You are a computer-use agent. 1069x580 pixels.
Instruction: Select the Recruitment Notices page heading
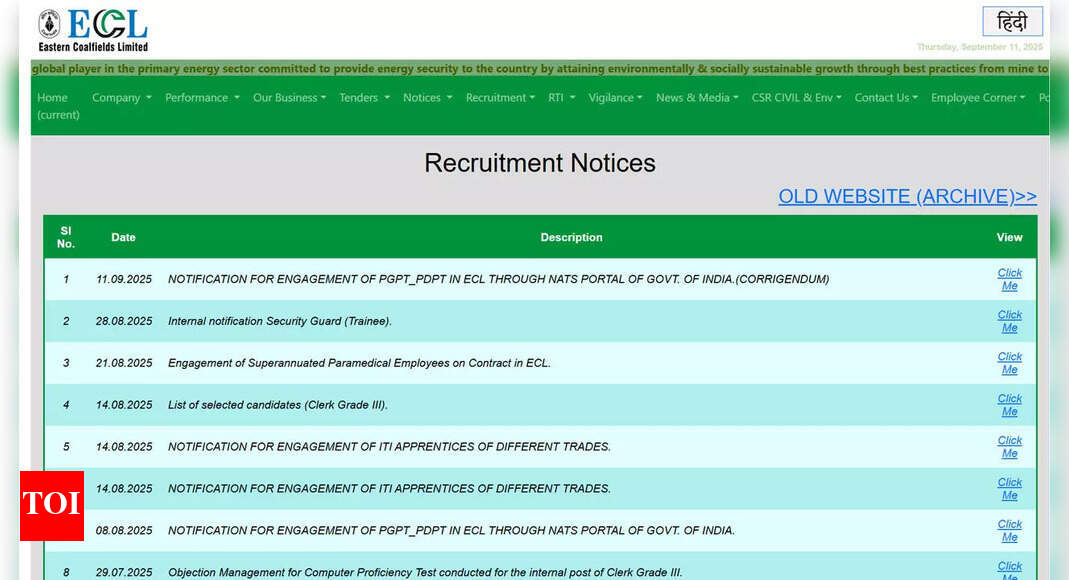point(540,163)
